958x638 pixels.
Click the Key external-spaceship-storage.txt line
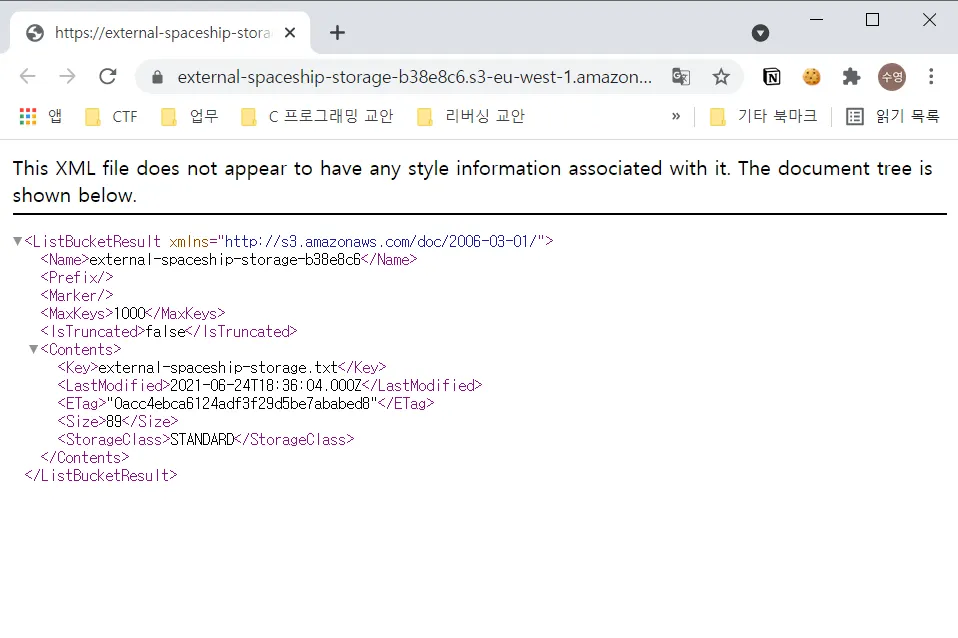[x=222, y=367]
